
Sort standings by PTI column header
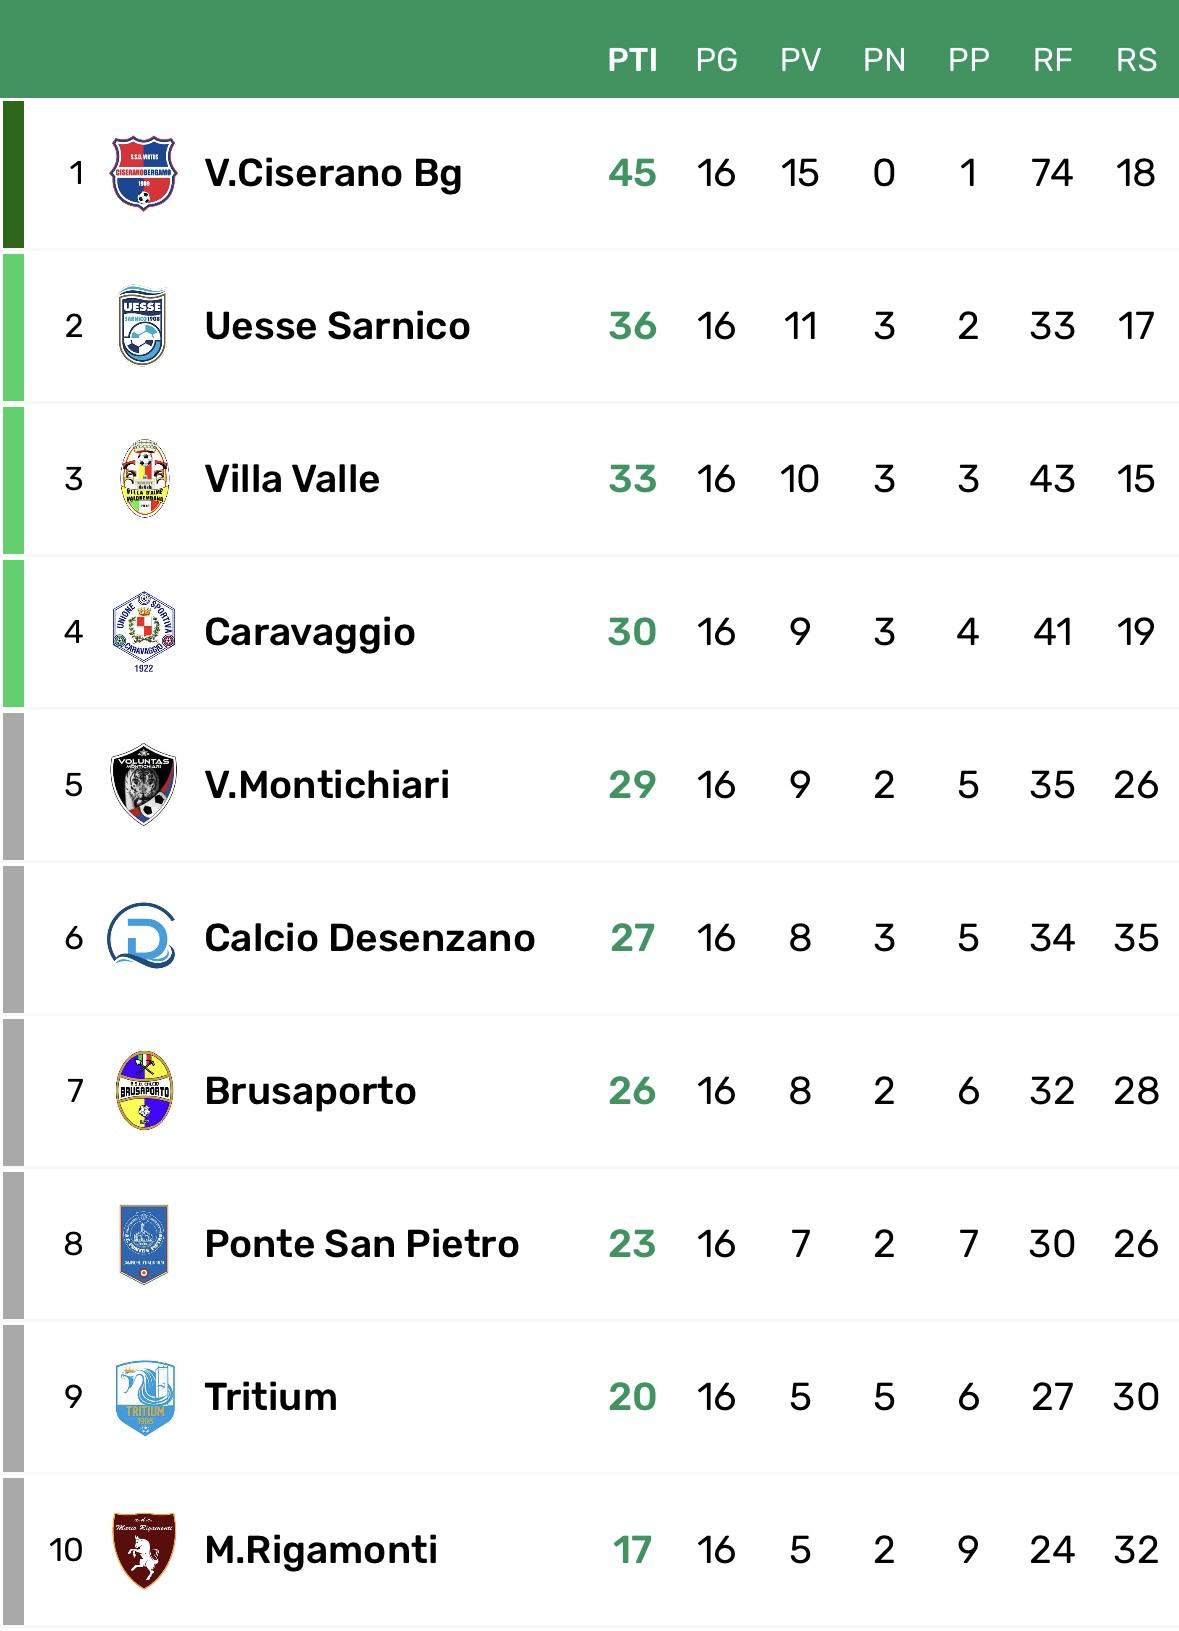pyautogui.click(x=632, y=60)
